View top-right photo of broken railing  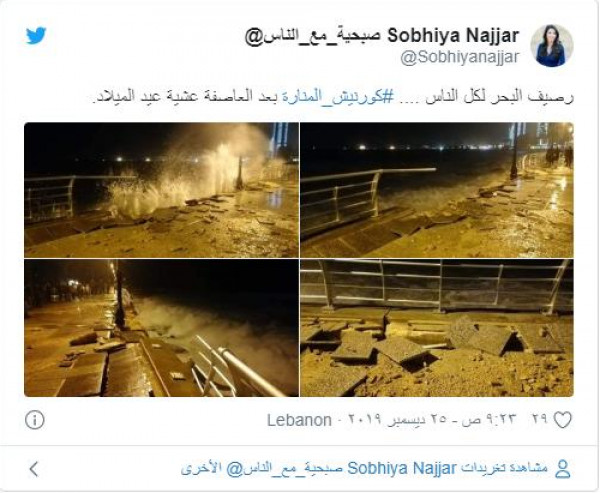point(437,190)
